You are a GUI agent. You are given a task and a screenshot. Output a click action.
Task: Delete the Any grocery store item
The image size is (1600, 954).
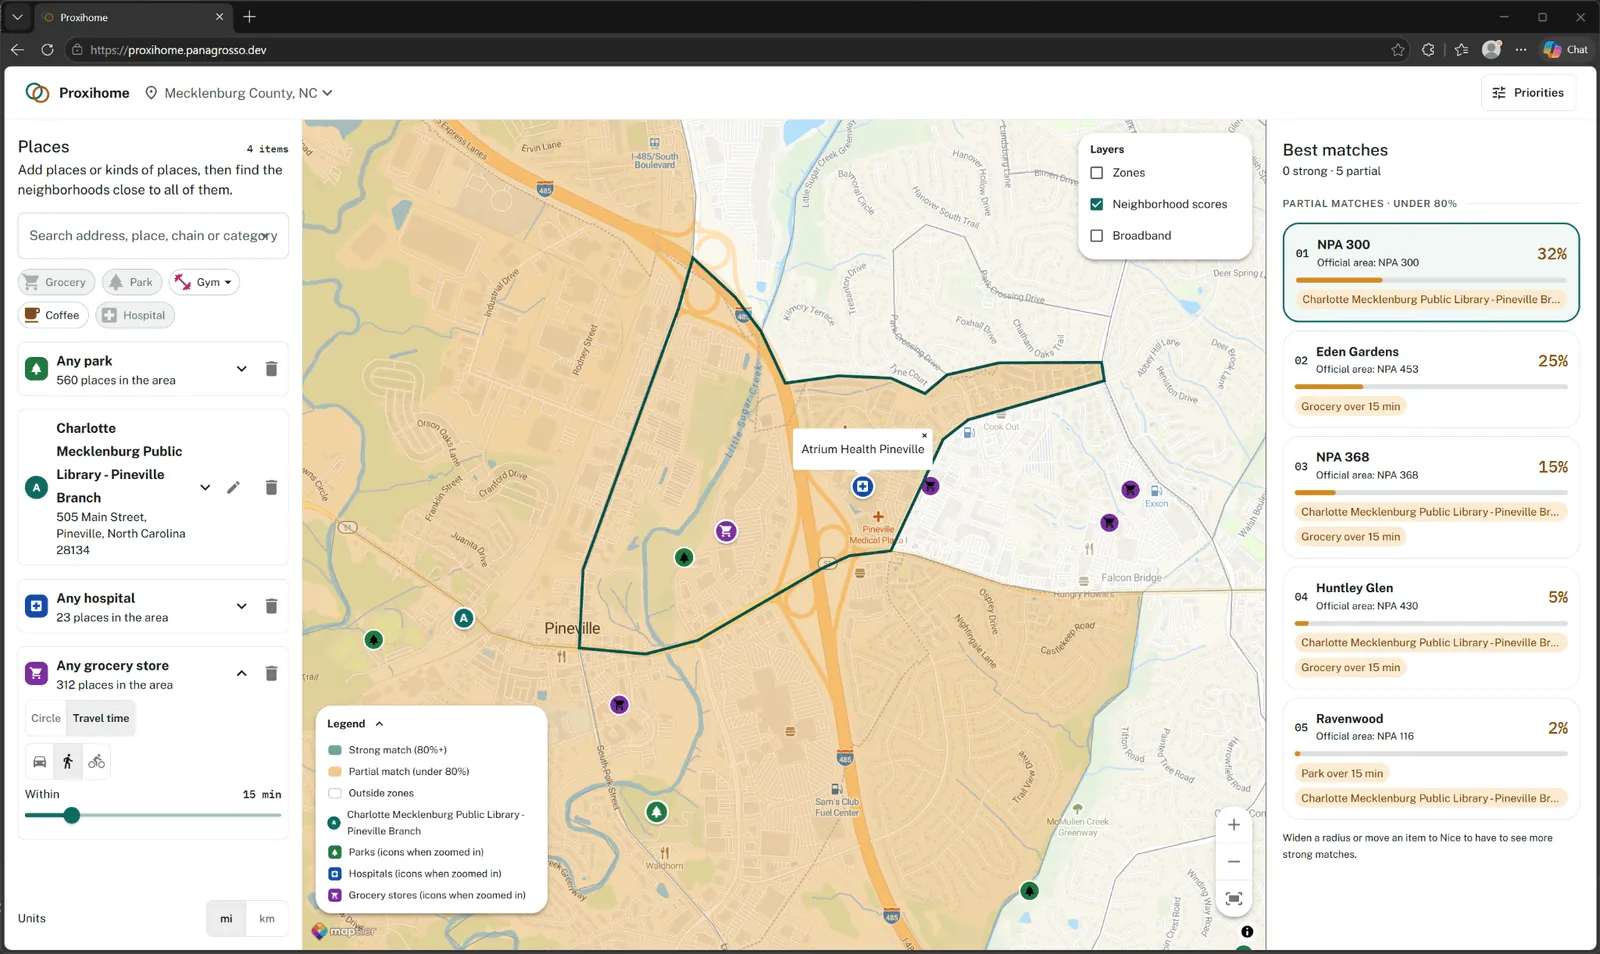click(x=271, y=674)
